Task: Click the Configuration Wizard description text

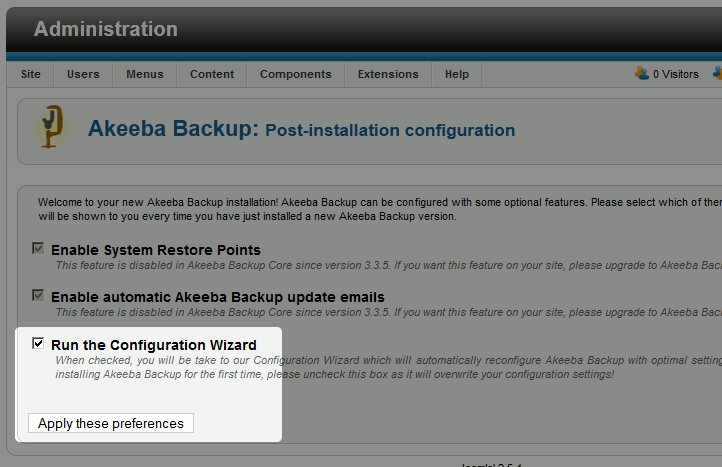Action: [380, 366]
